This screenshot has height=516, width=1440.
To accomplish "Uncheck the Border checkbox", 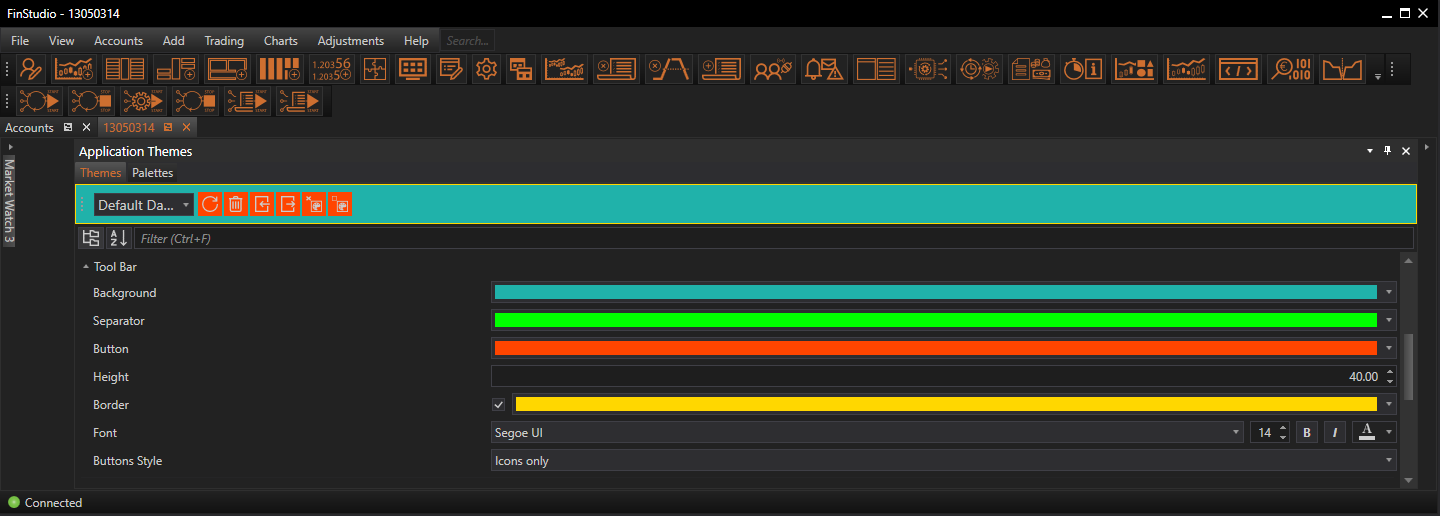I will click(x=499, y=405).
